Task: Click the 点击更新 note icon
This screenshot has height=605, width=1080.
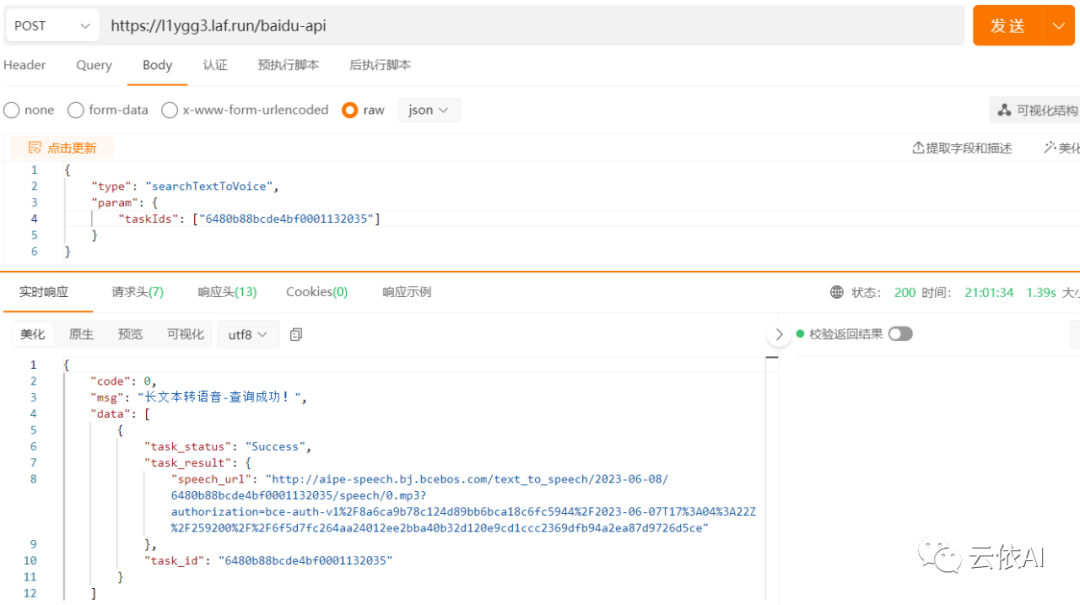Action: point(34,147)
